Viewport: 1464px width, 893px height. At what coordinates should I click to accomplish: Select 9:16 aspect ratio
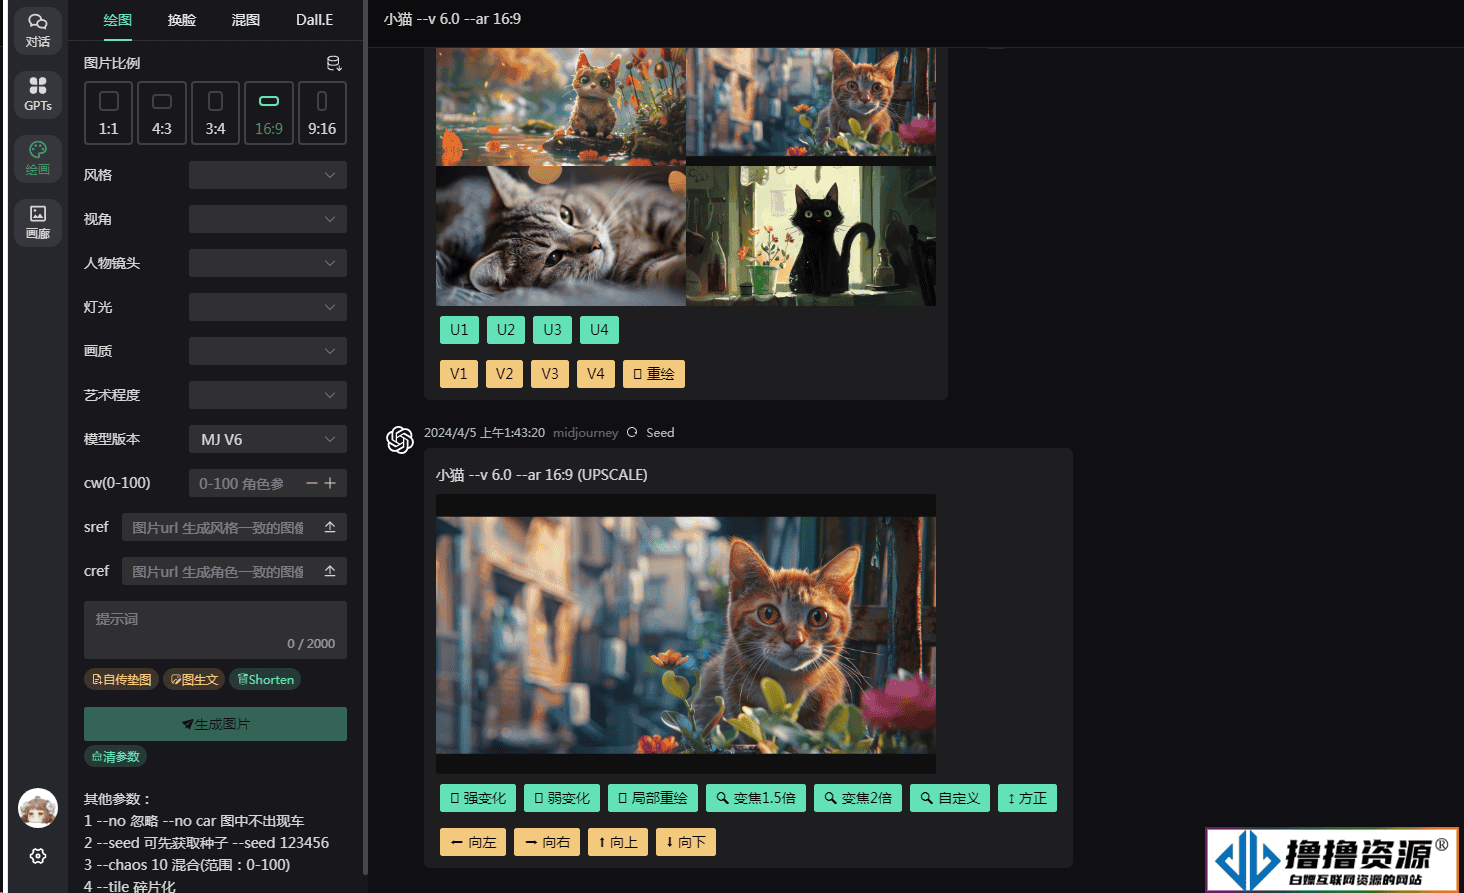coord(322,113)
